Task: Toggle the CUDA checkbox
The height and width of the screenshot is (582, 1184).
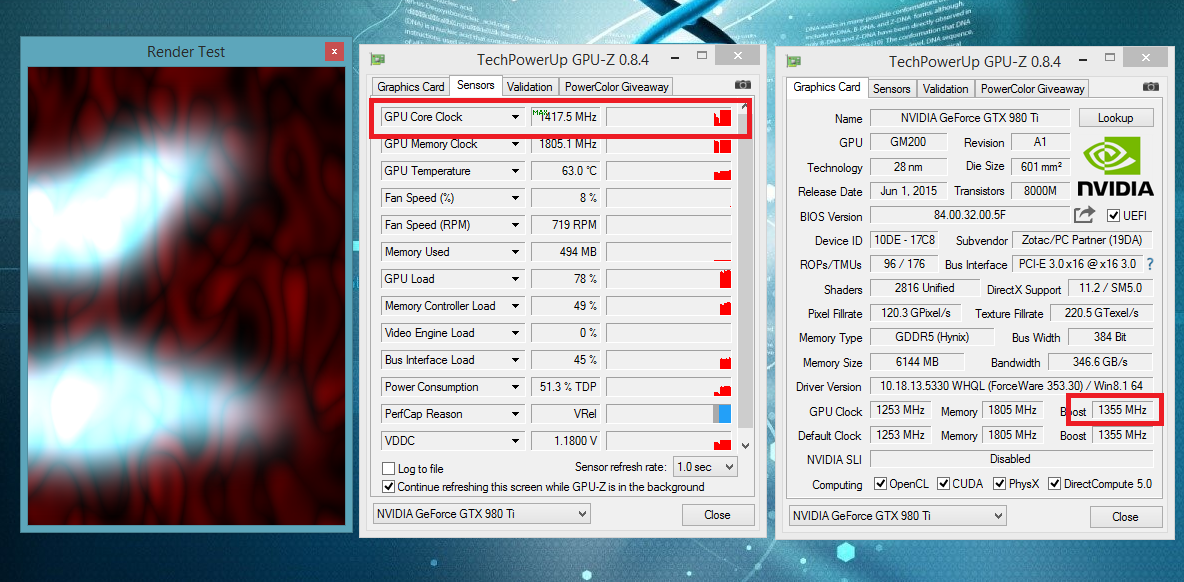Action: (x=943, y=483)
